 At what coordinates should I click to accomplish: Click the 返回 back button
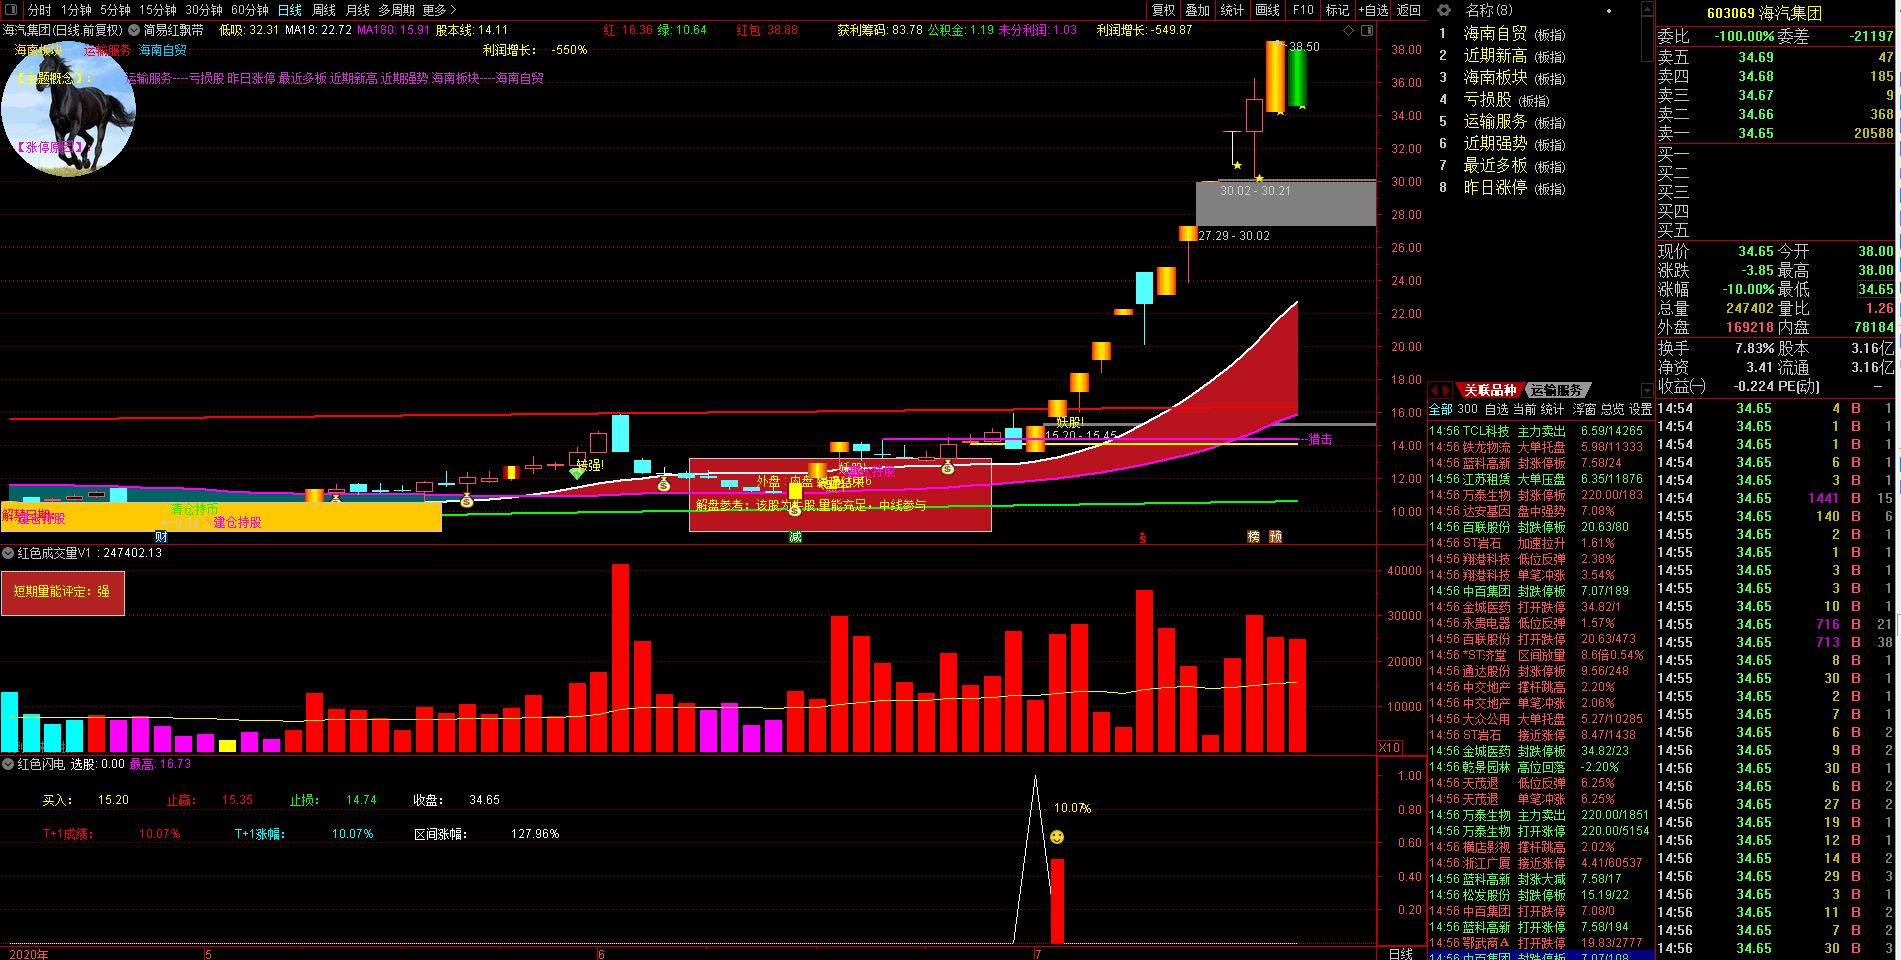click(1409, 10)
